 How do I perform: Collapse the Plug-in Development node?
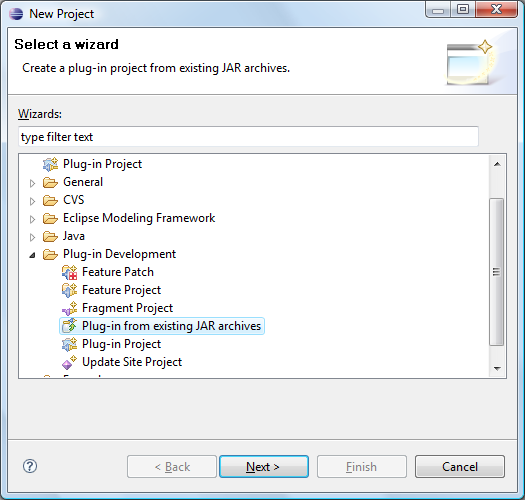pos(32,255)
